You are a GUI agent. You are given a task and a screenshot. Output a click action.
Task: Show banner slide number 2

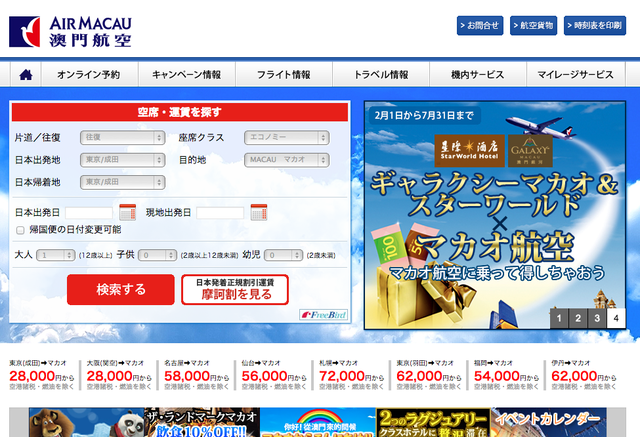pos(578,318)
